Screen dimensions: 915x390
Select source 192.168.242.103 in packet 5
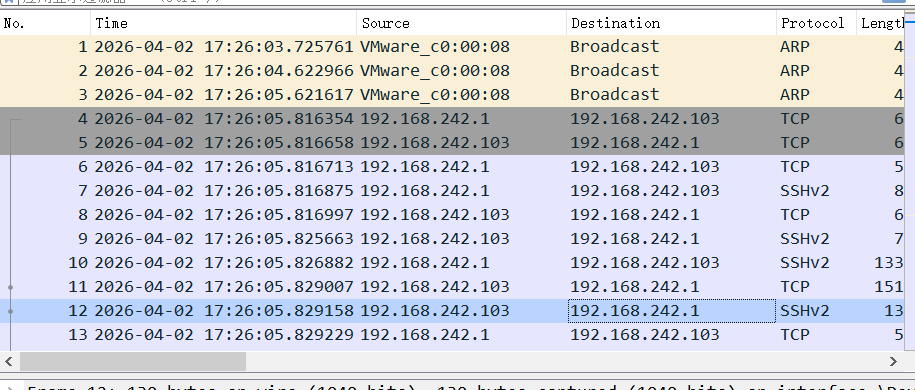pyautogui.click(x=435, y=143)
